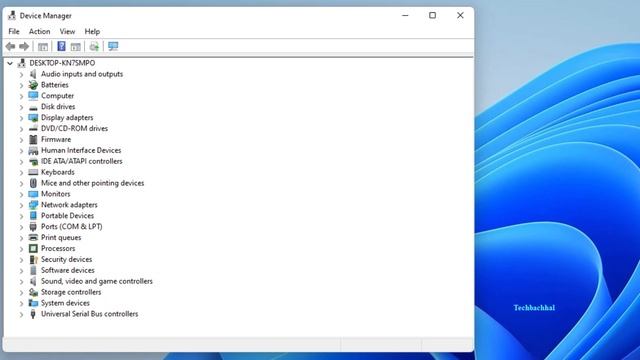
Task: Click the show/hide console tree icon
Action: coord(43,47)
